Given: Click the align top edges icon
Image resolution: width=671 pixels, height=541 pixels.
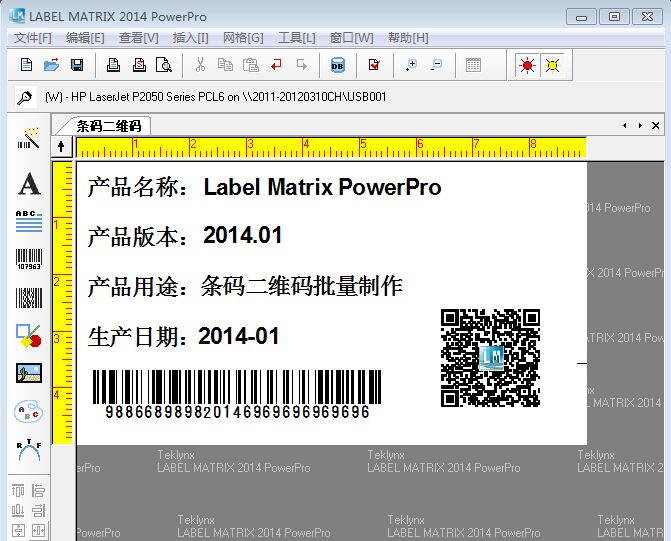Looking at the screenshot, I should point(18,490).
